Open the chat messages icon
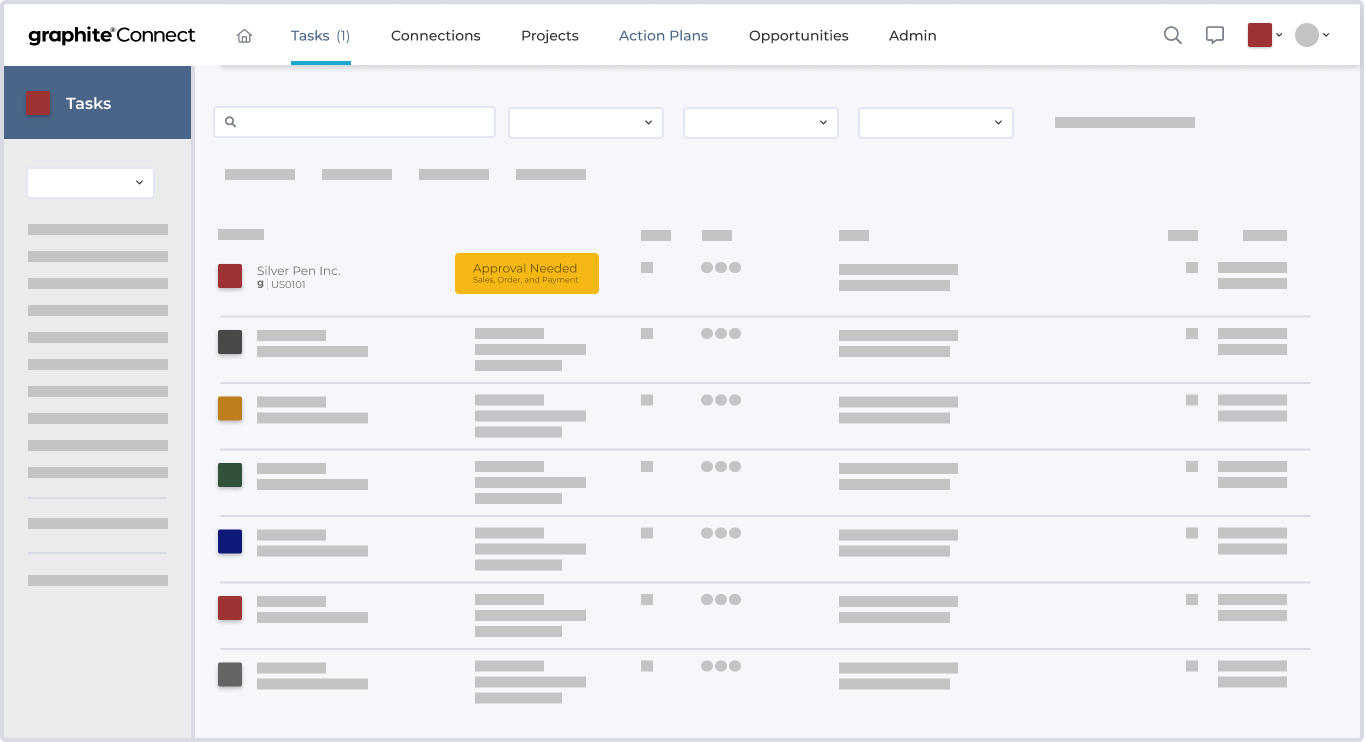Image resolution: width=1366 pixels, height=742 pixels. tap(1214, 35)
